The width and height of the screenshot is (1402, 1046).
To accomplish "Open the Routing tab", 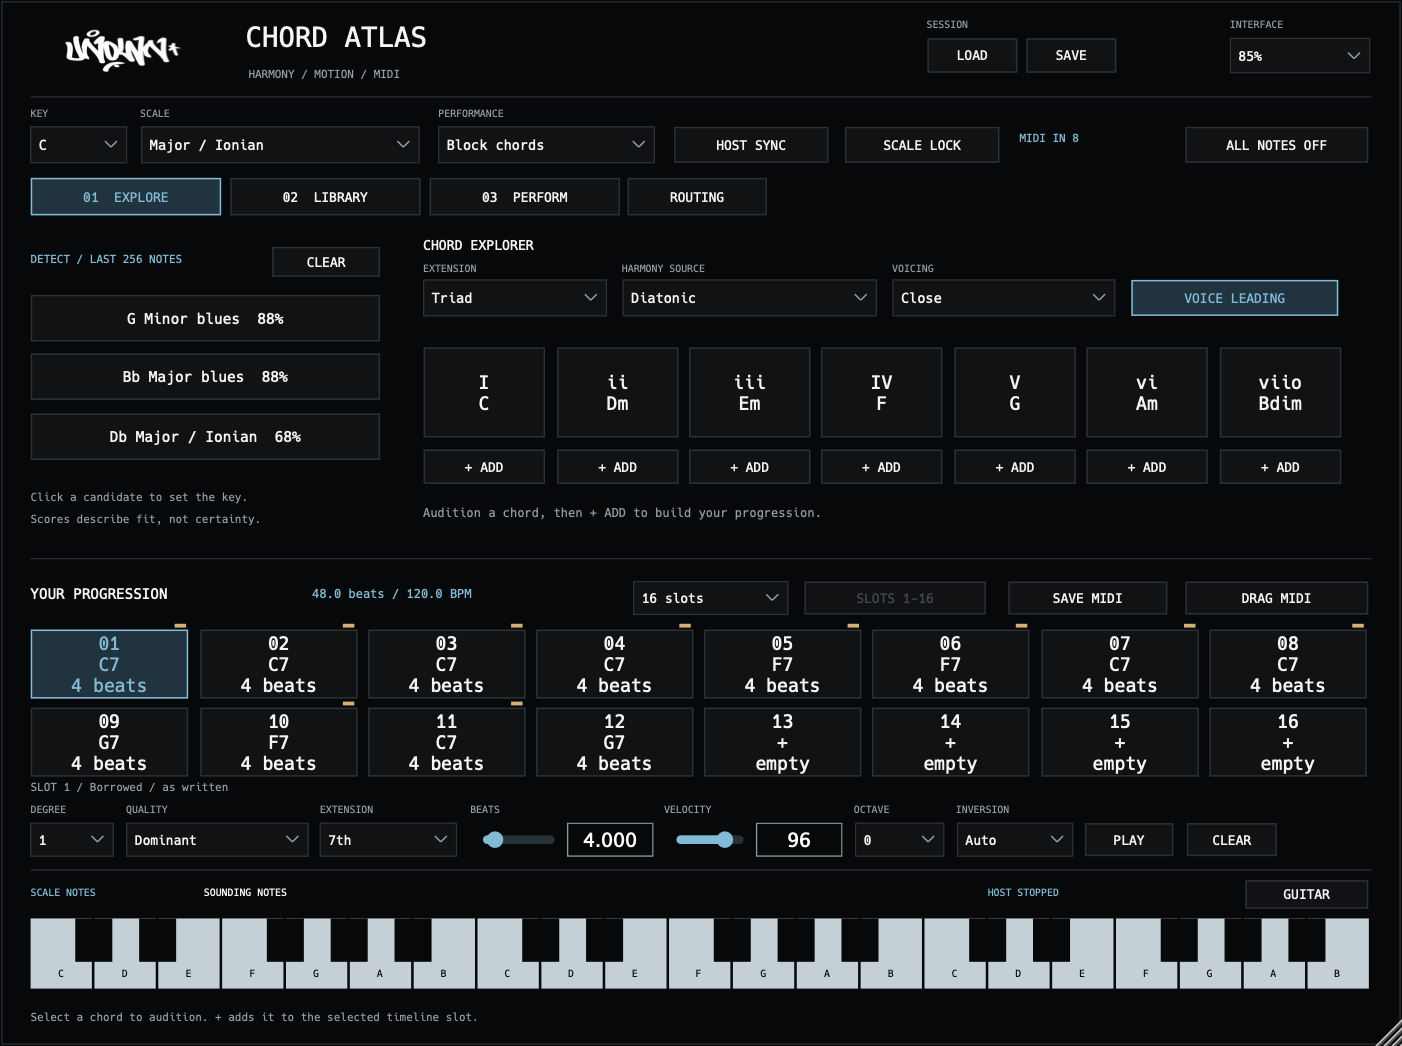I will pyautogui.click(x=697, y=197).
